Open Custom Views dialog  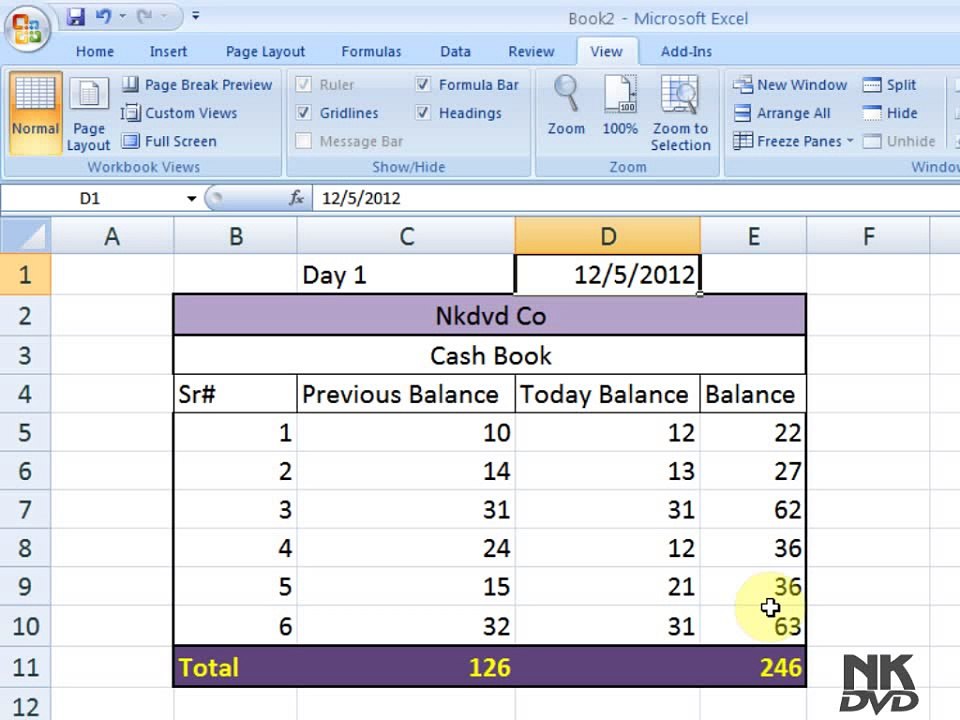point(179,113)
